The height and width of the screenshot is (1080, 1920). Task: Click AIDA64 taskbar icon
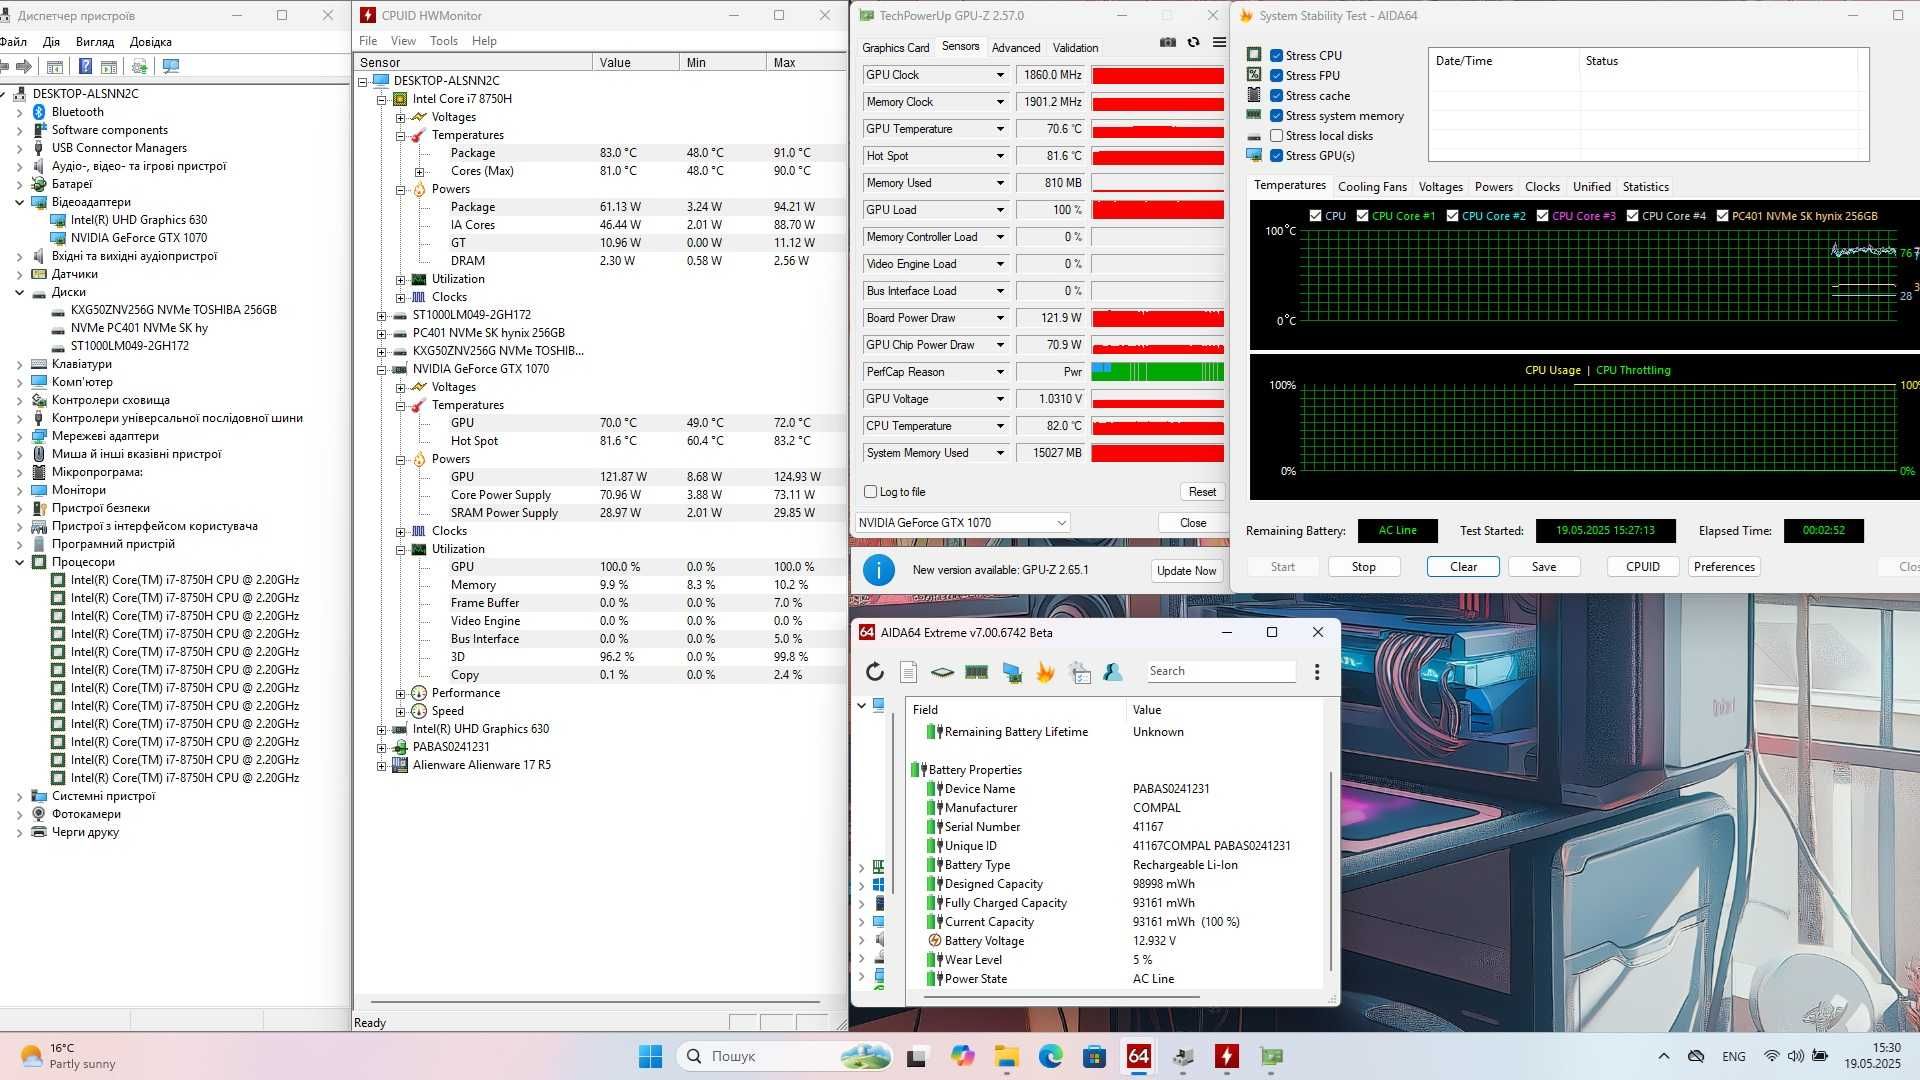[x=1138, y=1056]
